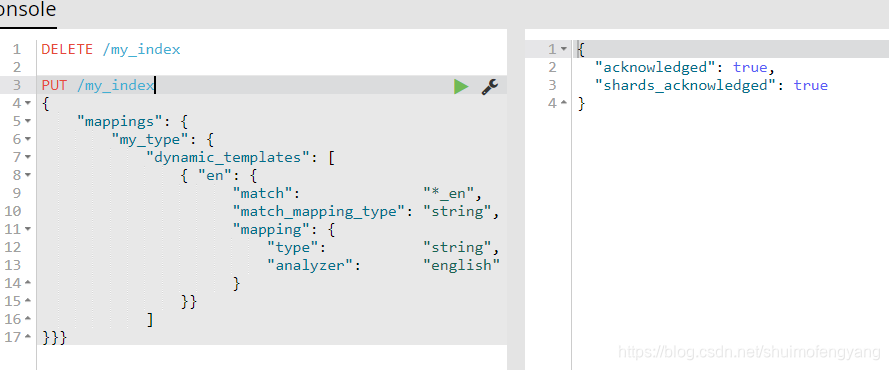Collapse the block at editor line 4
This screenshot has width=889, height=370.
point(28,103)
